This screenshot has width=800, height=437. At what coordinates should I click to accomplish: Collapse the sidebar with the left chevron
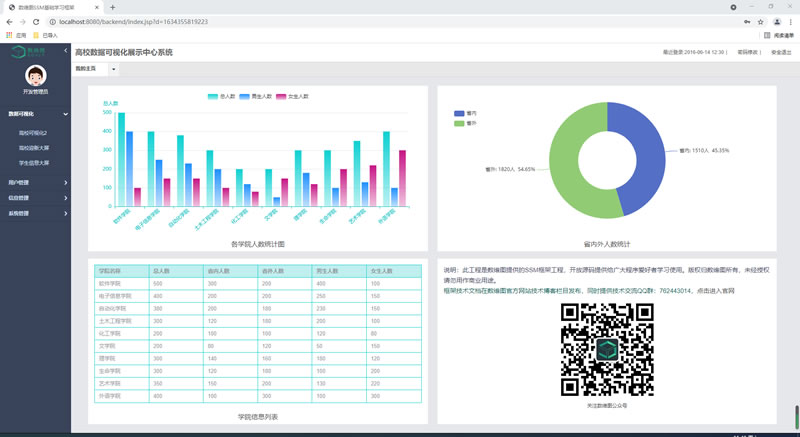[65, 50]
